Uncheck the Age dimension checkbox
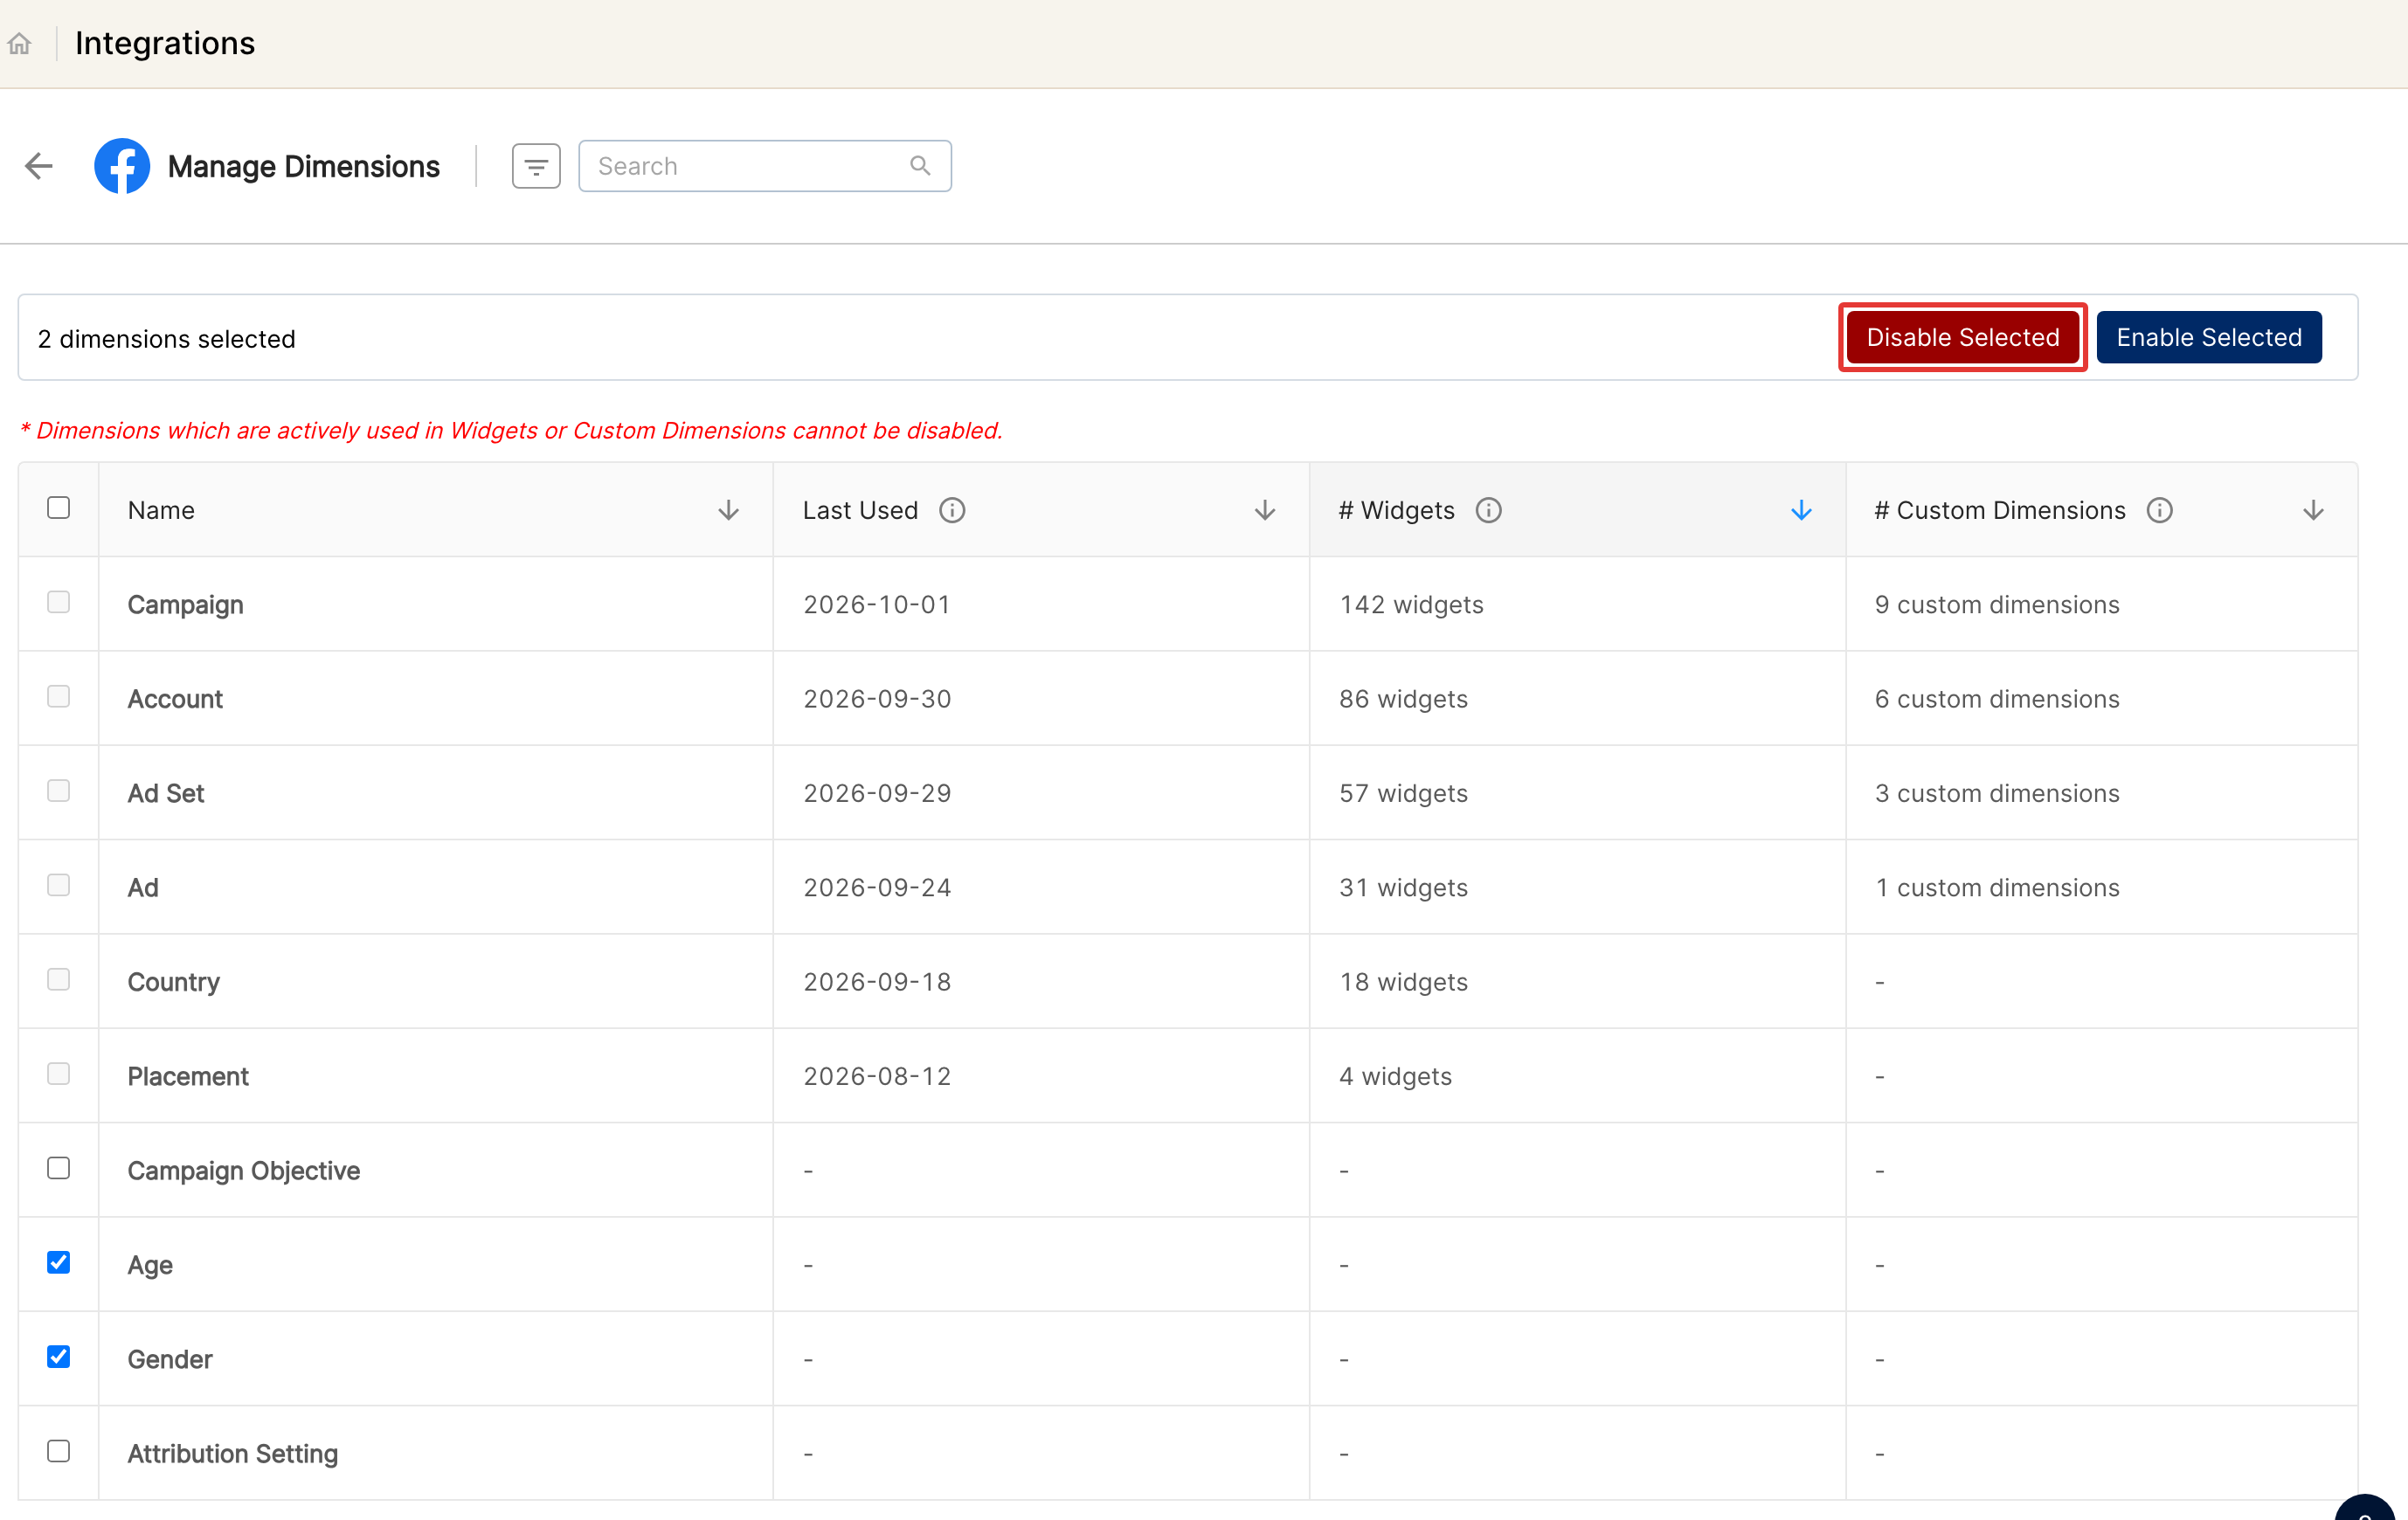This screenshot has width=2408, height=1520. point(59,1262)
